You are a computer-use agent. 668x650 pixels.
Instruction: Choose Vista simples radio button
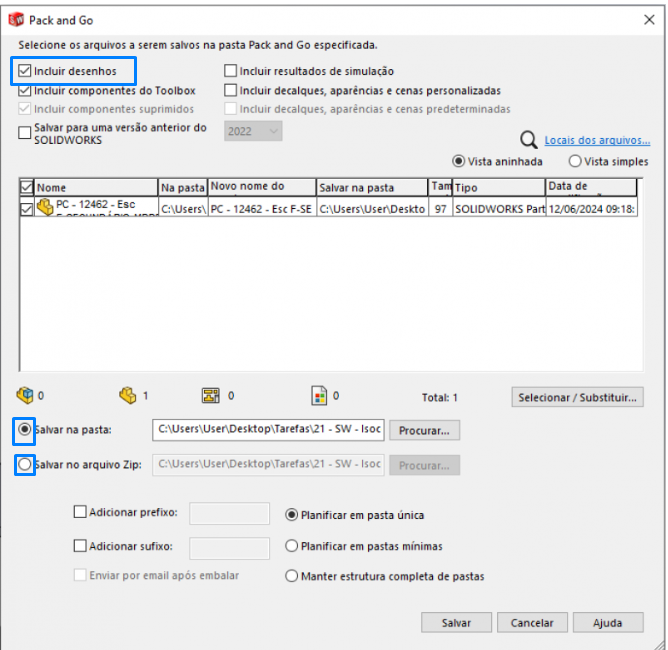pos(575,162)
